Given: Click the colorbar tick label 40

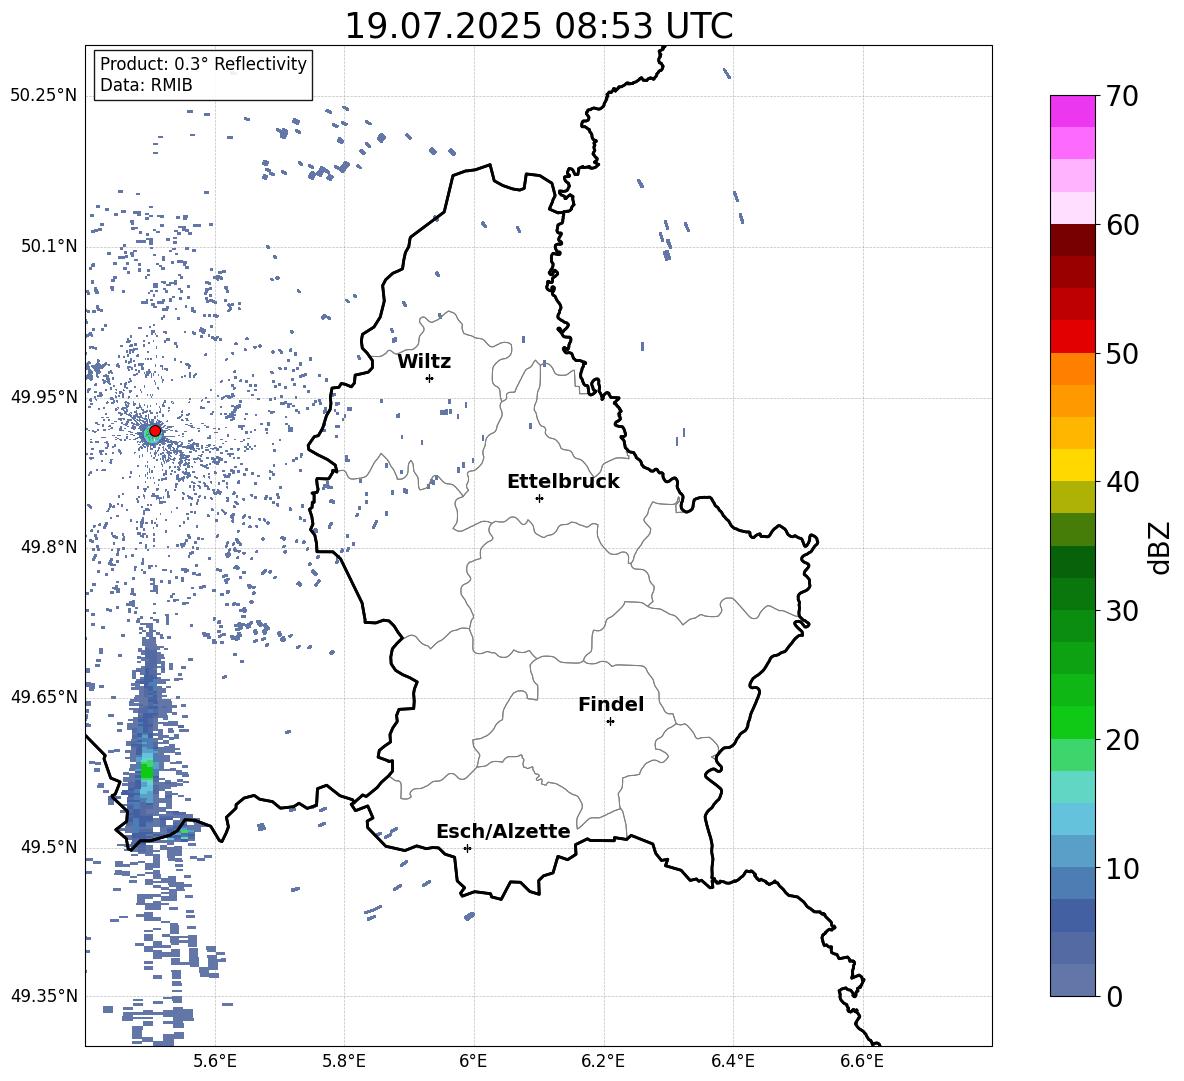Looking at the screenshot, I should 1122,482.
